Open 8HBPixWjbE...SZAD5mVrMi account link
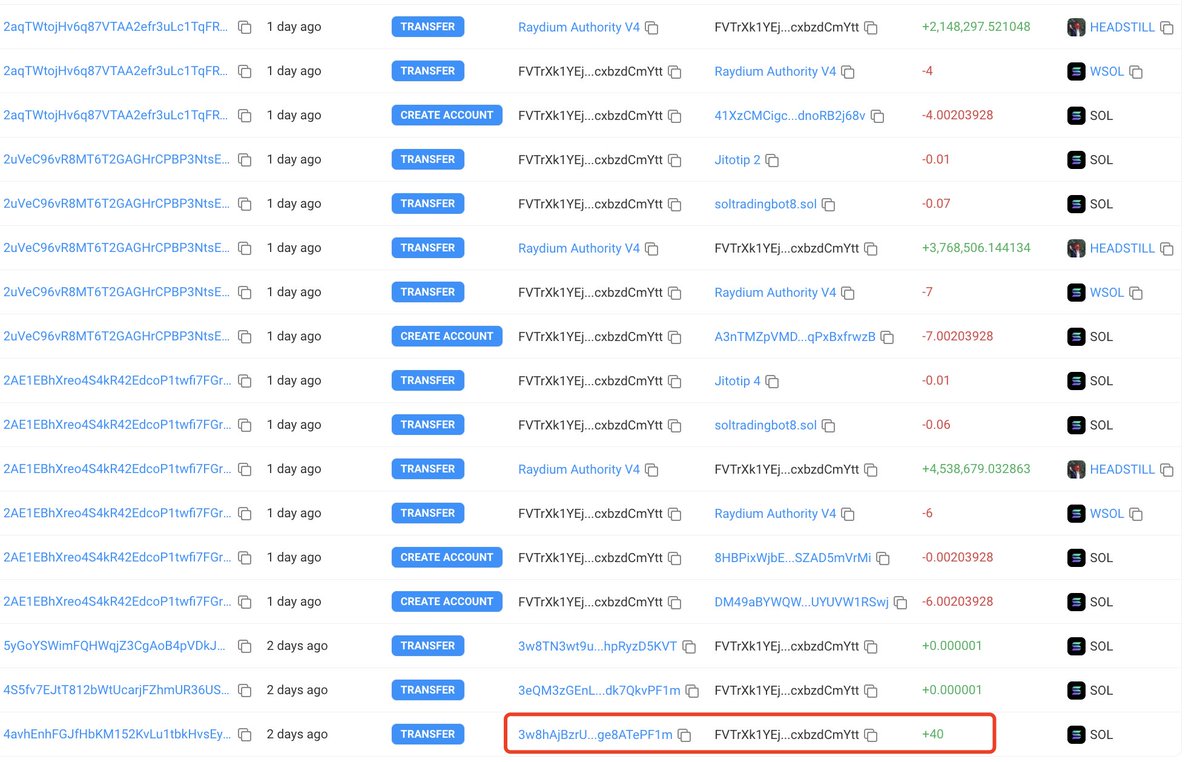Viewport: 1200px width, 762px height. pyautogui.click(x=793, y=557)
